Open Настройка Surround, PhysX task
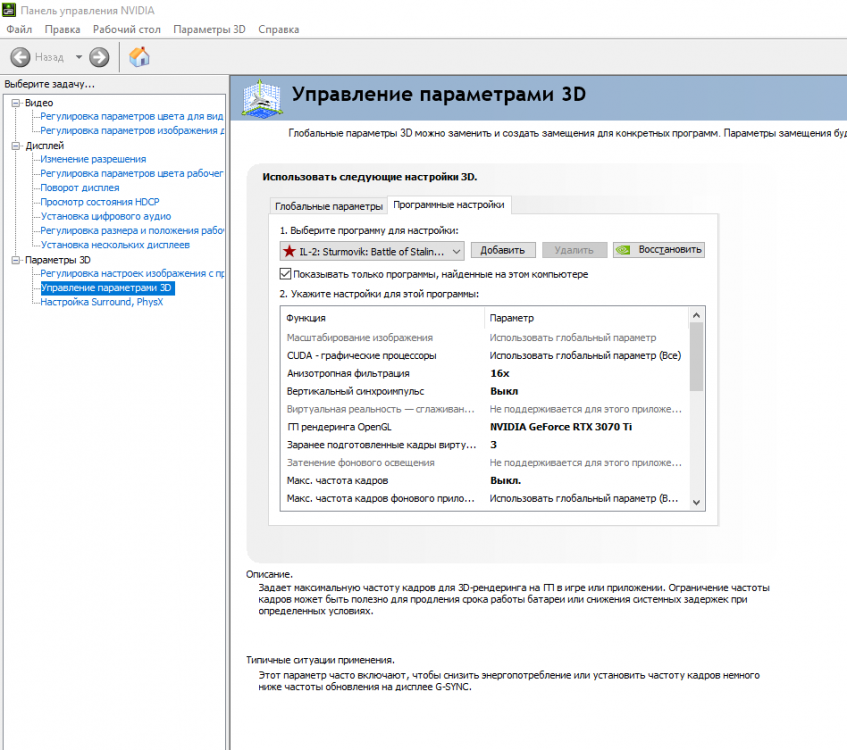 [102, 302]
